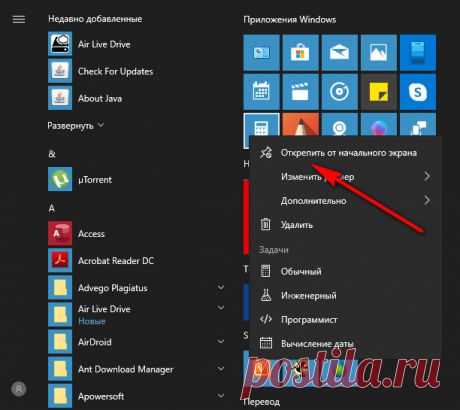Click the AirDroid folder name
The height and width of the screenshot is (410, 460).
click(95, 342)
